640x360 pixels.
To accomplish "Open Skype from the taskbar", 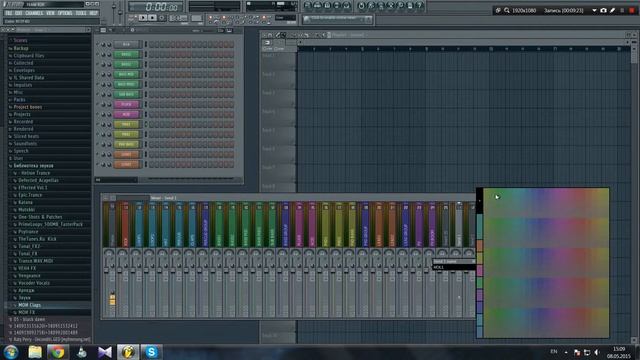I will pos(151,352).
